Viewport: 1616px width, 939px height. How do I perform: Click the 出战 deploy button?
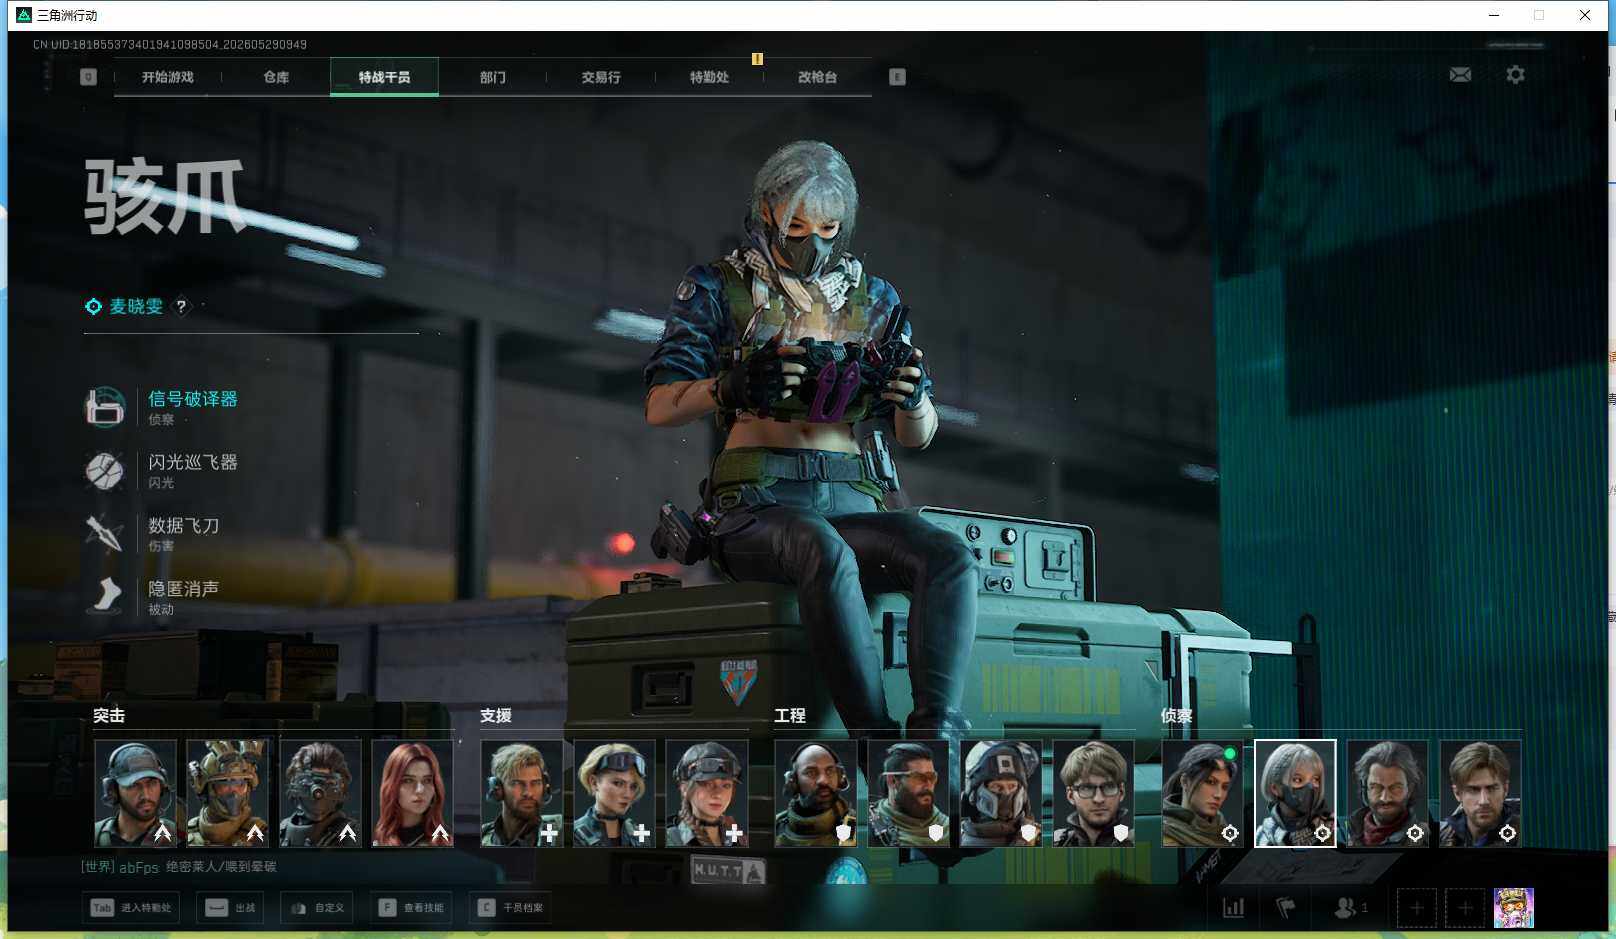pyautogui.click(x=230, y=908)
